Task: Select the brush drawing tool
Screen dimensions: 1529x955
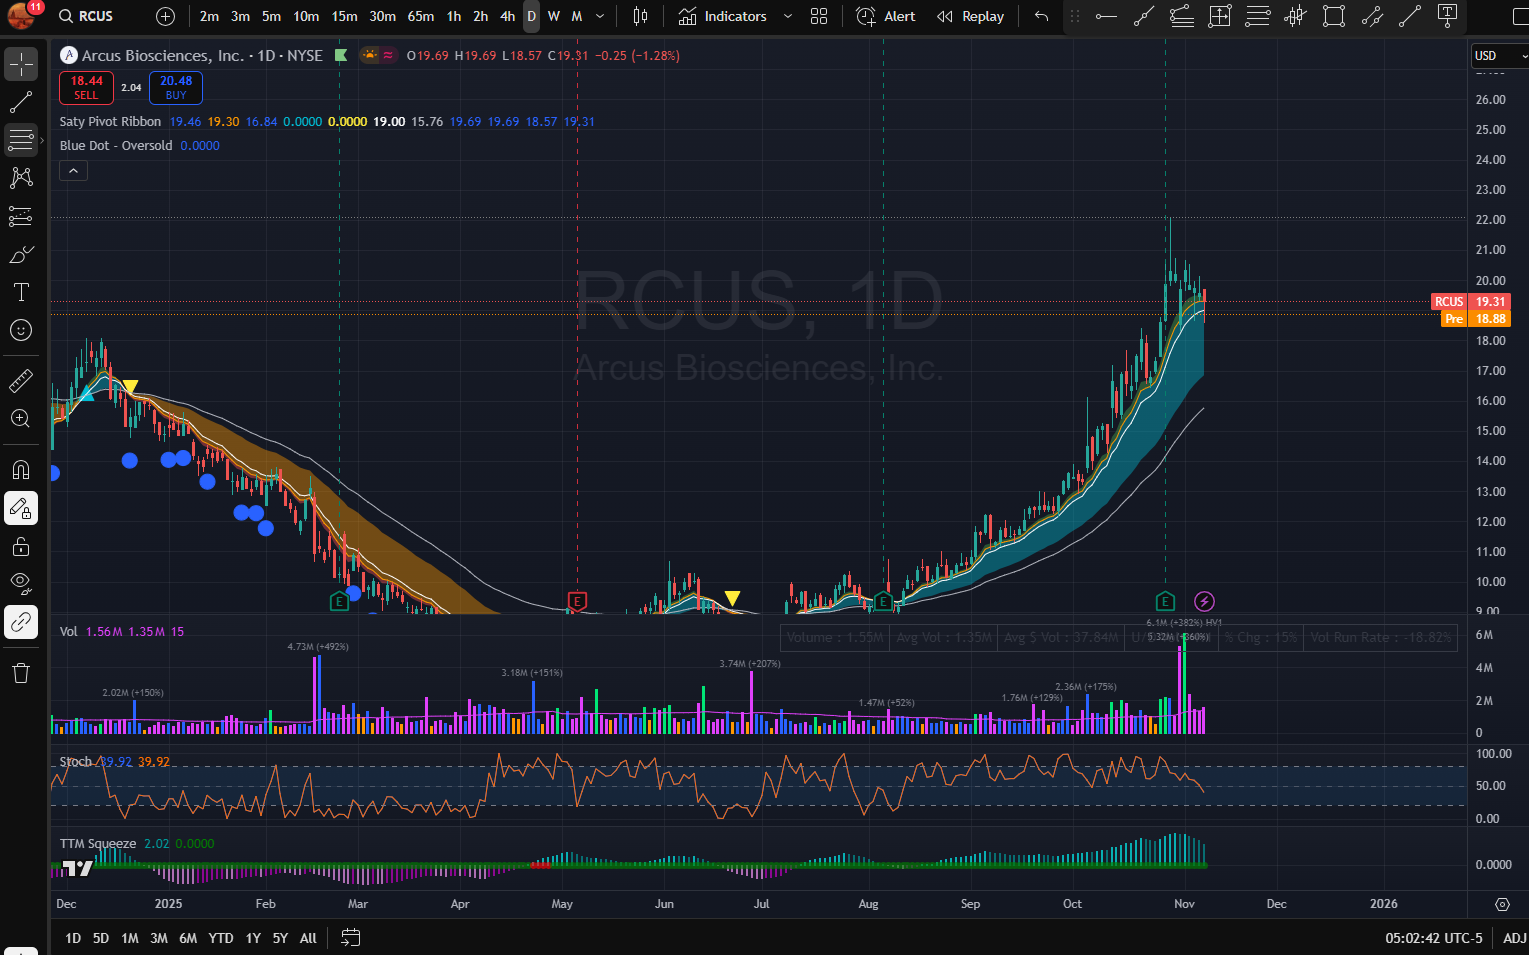Action: 21,254
